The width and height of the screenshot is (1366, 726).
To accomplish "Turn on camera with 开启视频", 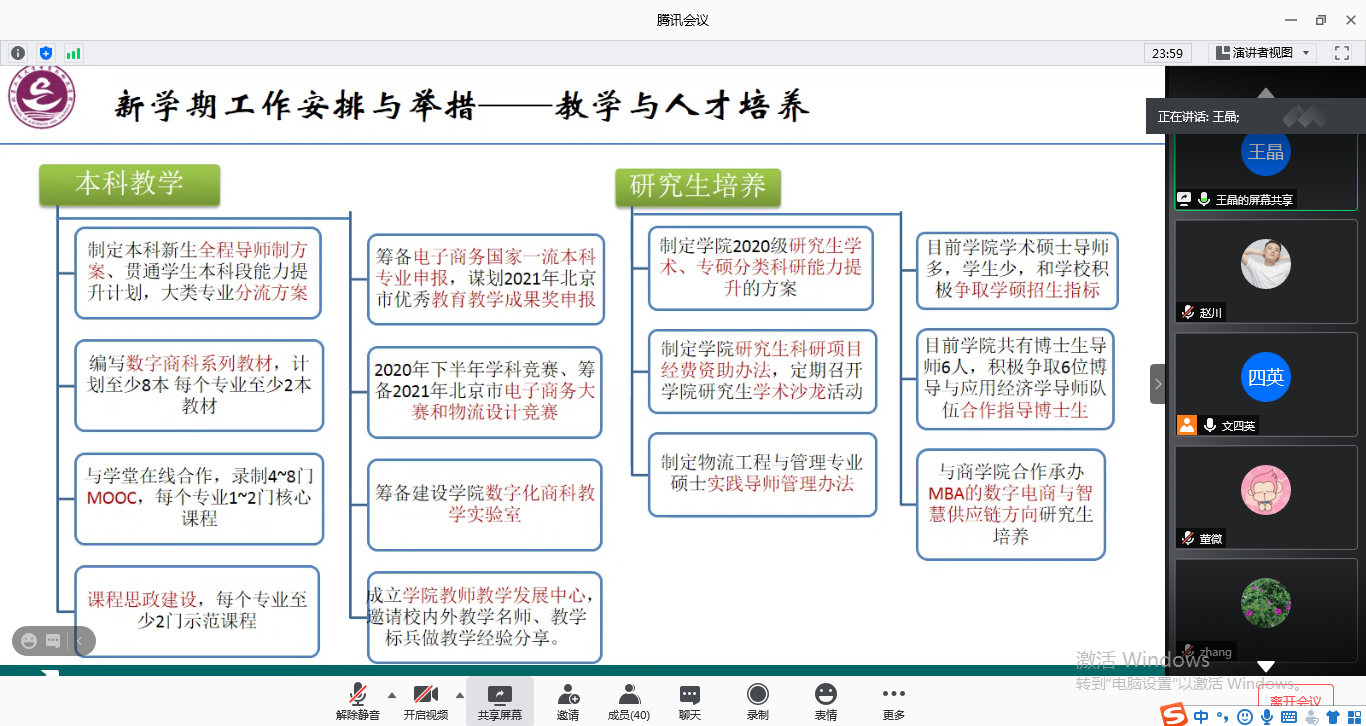I will pyautogui.click(x=426, y=702).
